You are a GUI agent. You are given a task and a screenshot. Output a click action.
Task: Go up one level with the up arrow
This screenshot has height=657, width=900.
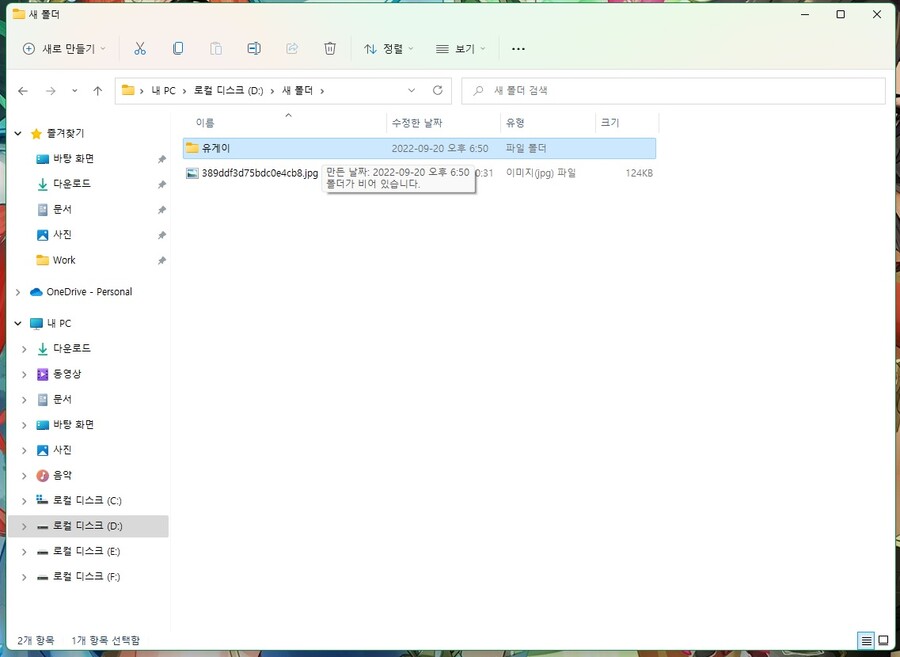click(97, 90)
